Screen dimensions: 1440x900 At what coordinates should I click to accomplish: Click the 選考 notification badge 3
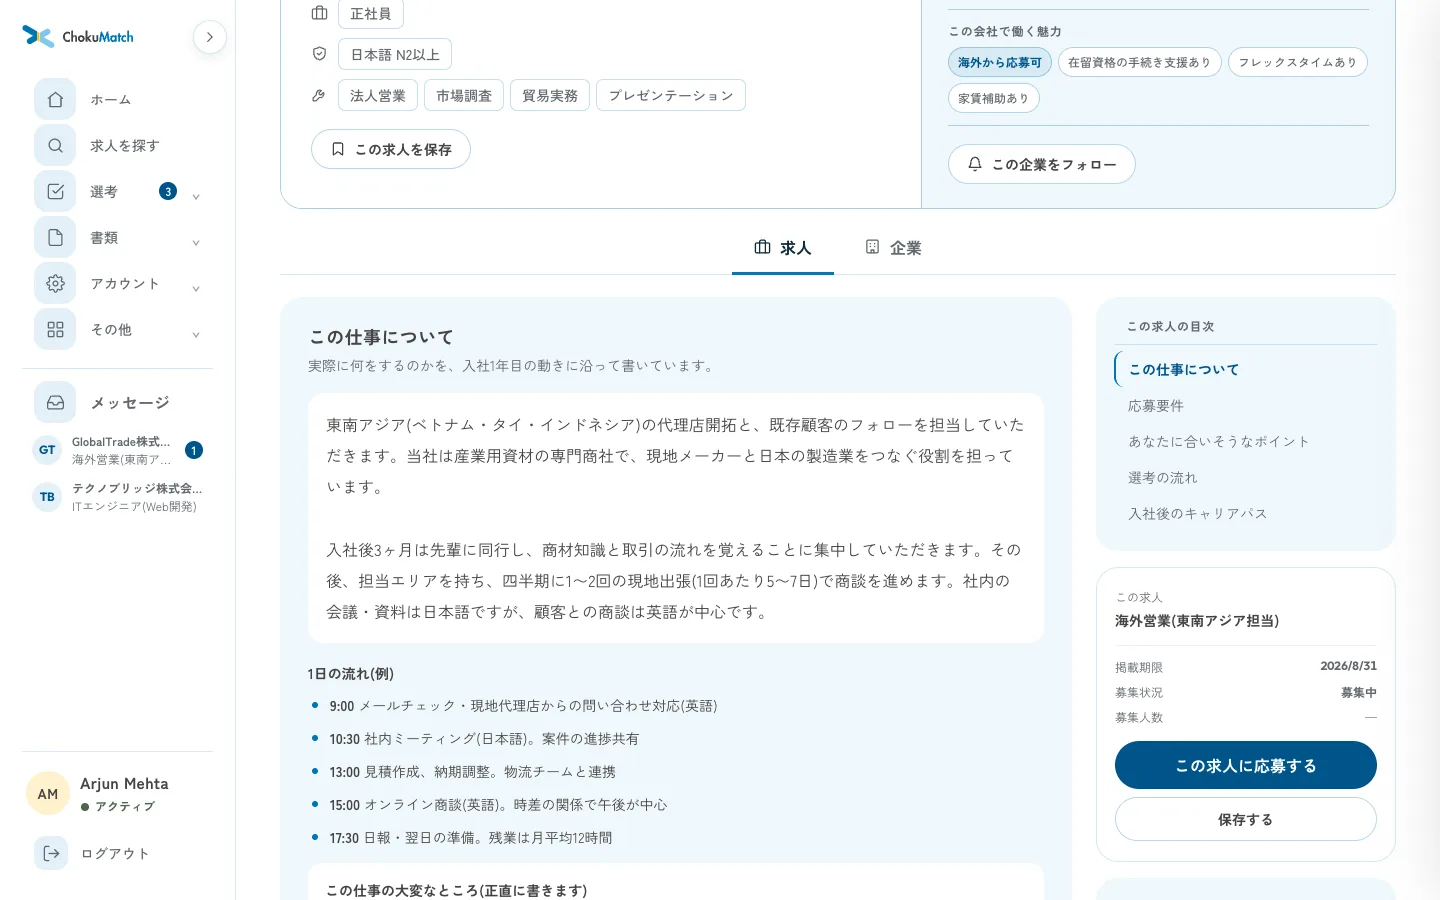coord(168,191)
